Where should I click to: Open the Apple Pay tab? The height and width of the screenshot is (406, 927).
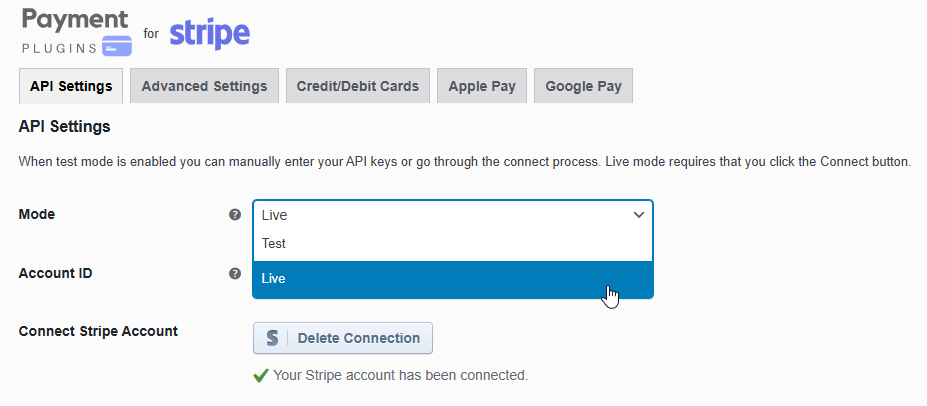(x=482, y=86)
